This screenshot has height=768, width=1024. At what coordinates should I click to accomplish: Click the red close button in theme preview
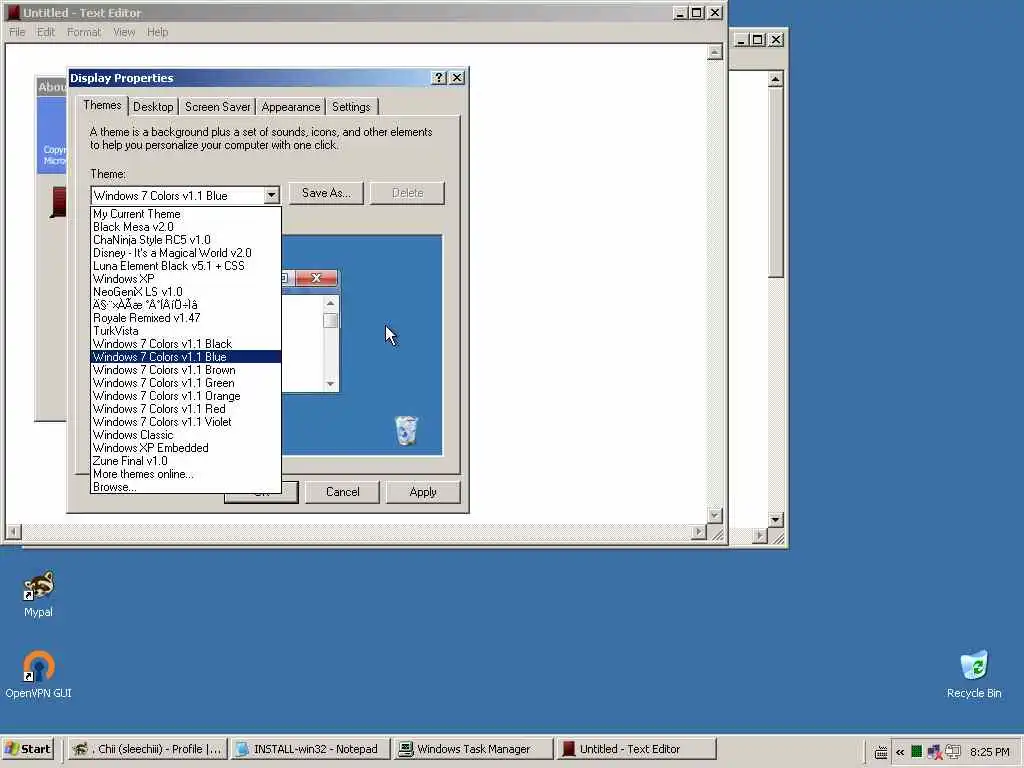click(317, 278)
